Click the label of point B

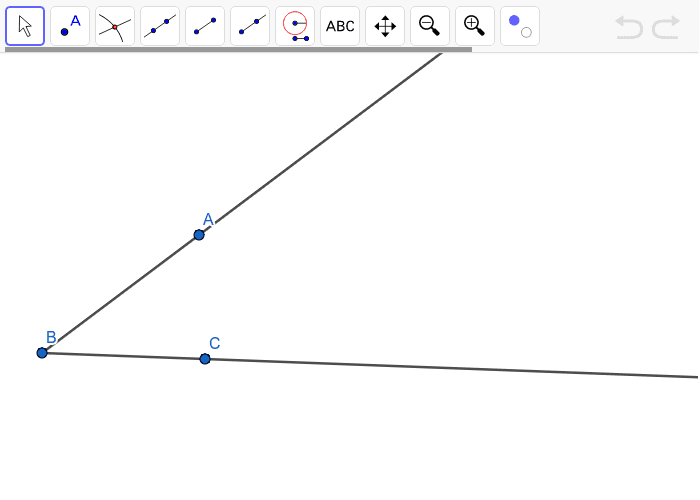click(x=51, y=337)
